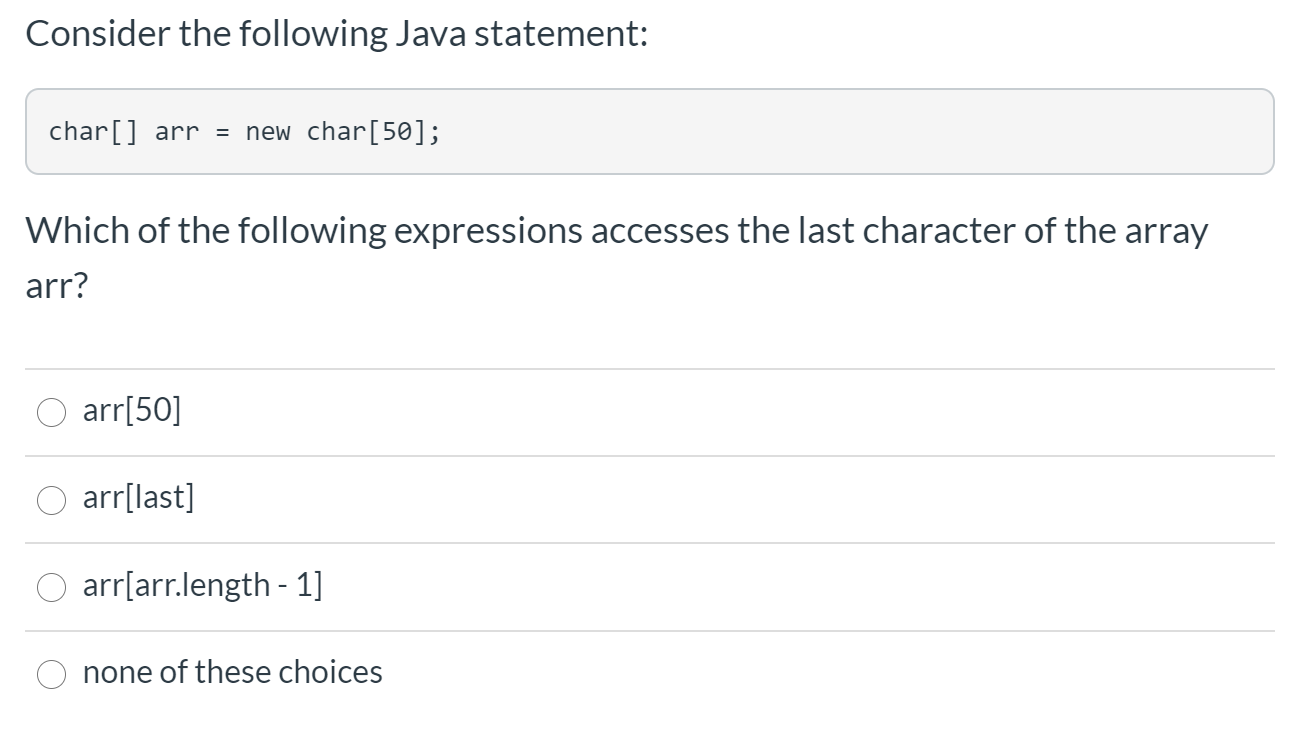Click the 'Consider the following Java statement' title
Image resolution: width=1303 pixels, height=739 pixels.
point(336,33)
